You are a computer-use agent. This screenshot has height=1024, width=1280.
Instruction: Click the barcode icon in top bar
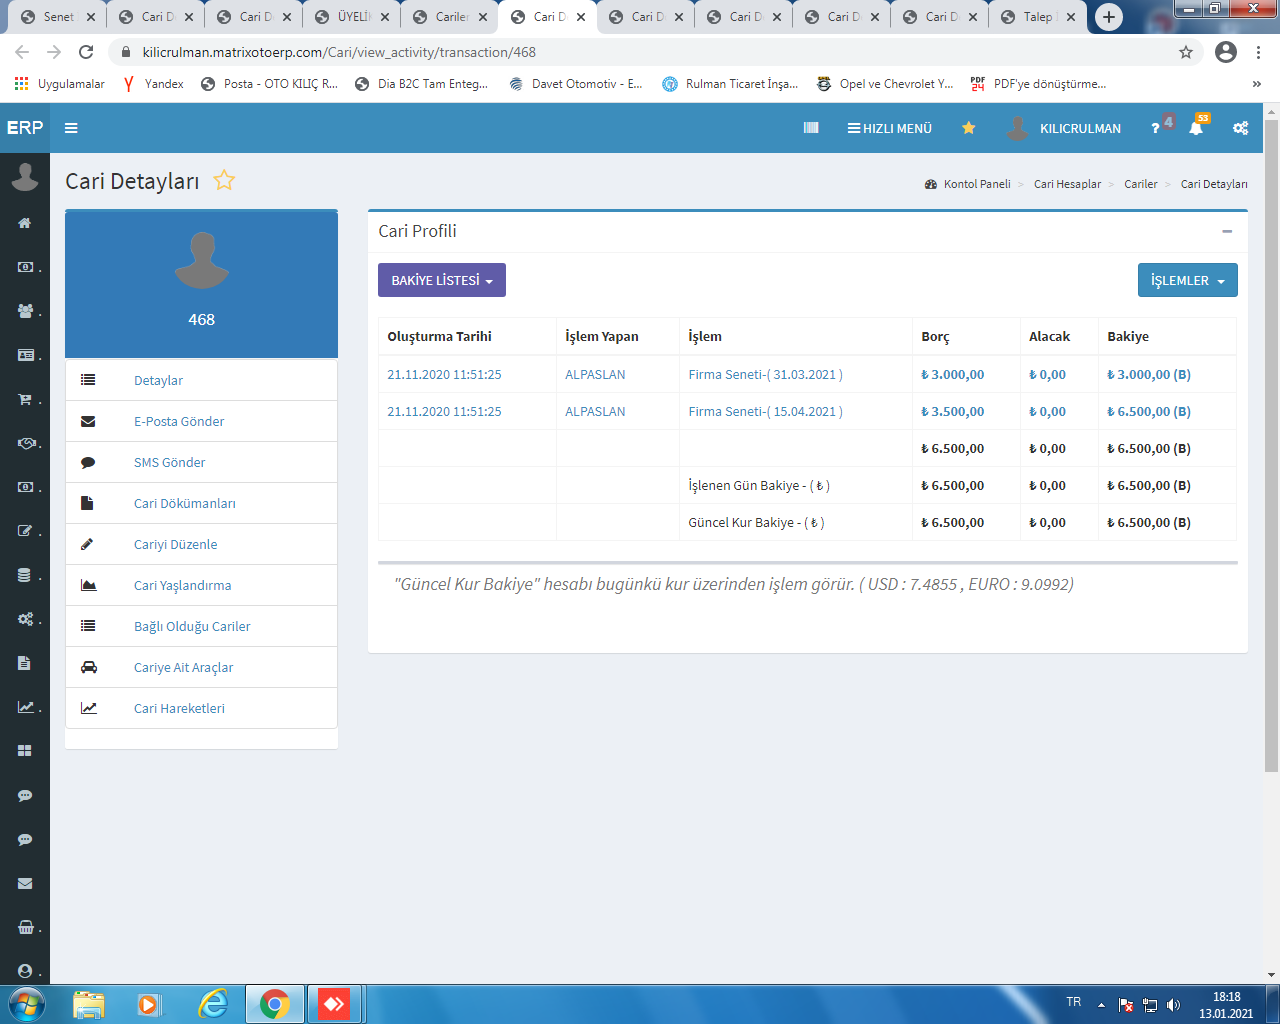(811, 128)
